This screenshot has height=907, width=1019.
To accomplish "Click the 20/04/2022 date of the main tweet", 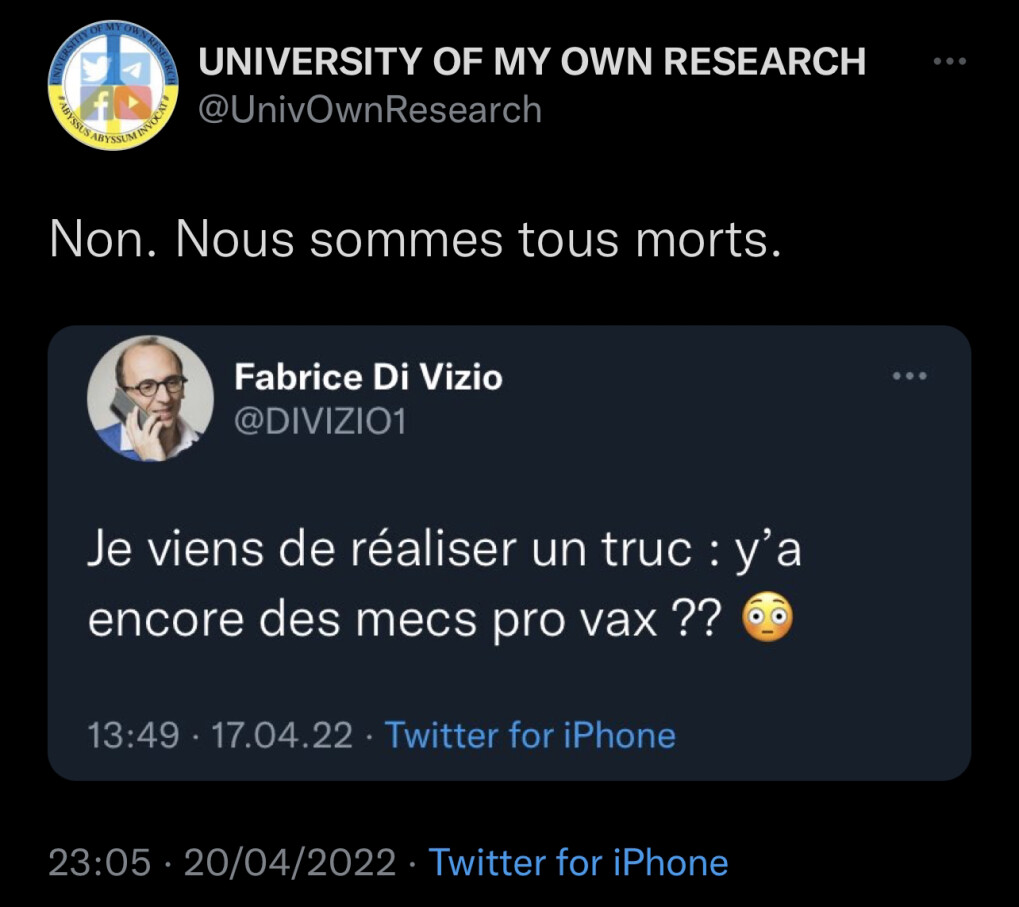I will tap(290, 862).
